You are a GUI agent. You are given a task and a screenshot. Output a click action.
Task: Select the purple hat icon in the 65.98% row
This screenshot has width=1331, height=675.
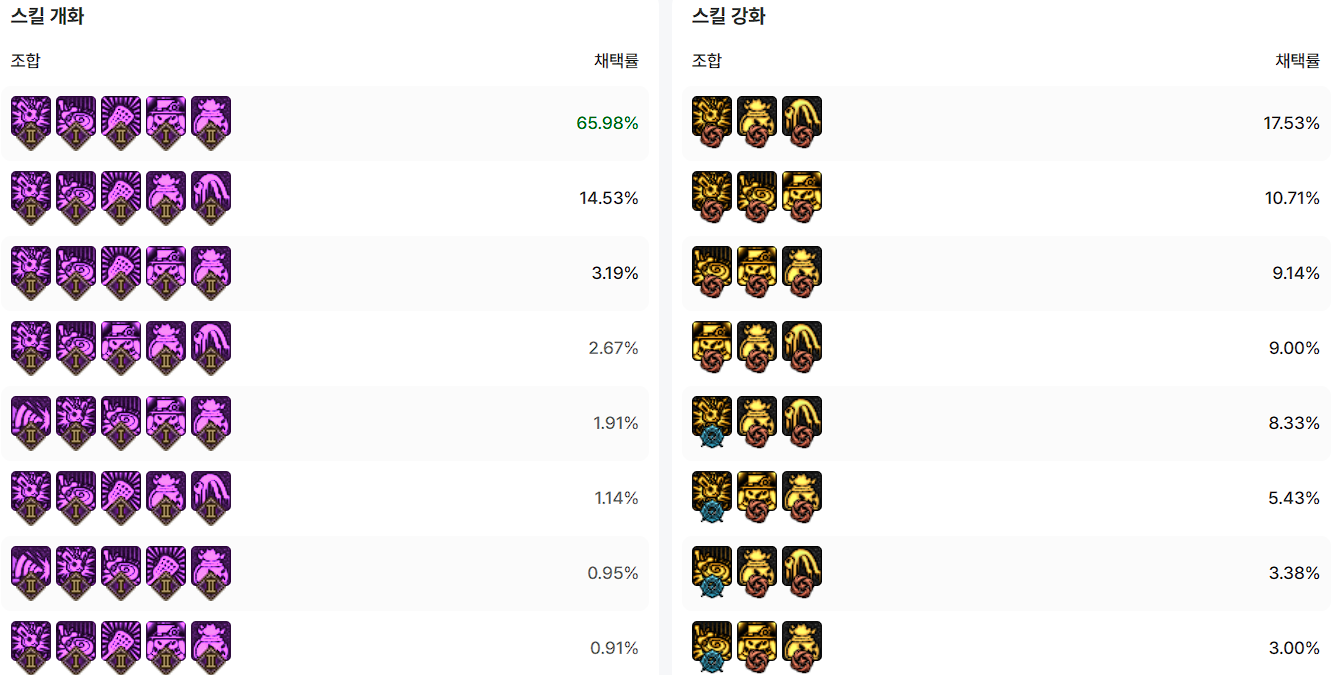pyautogui.click(x=166, y=123)
